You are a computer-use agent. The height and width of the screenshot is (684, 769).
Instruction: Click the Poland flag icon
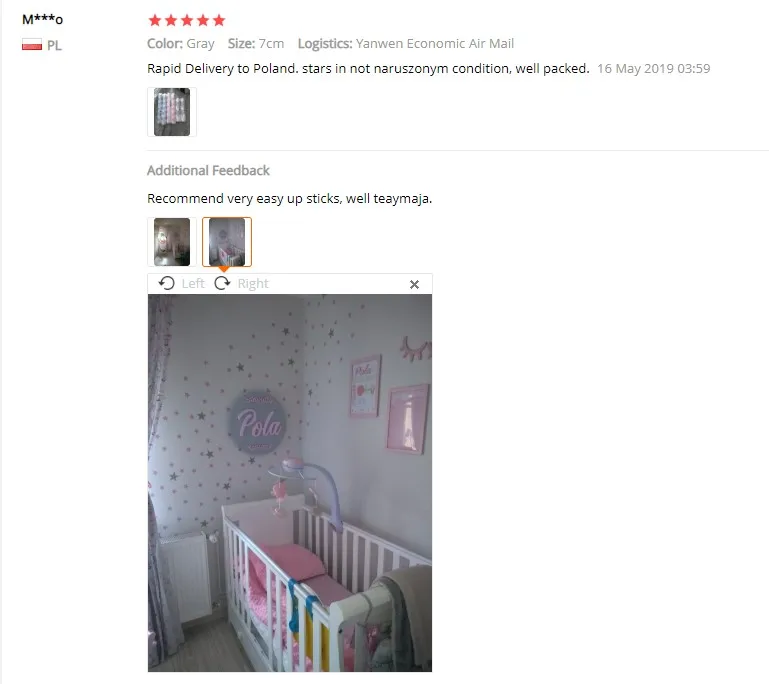(x=32, y=45)
